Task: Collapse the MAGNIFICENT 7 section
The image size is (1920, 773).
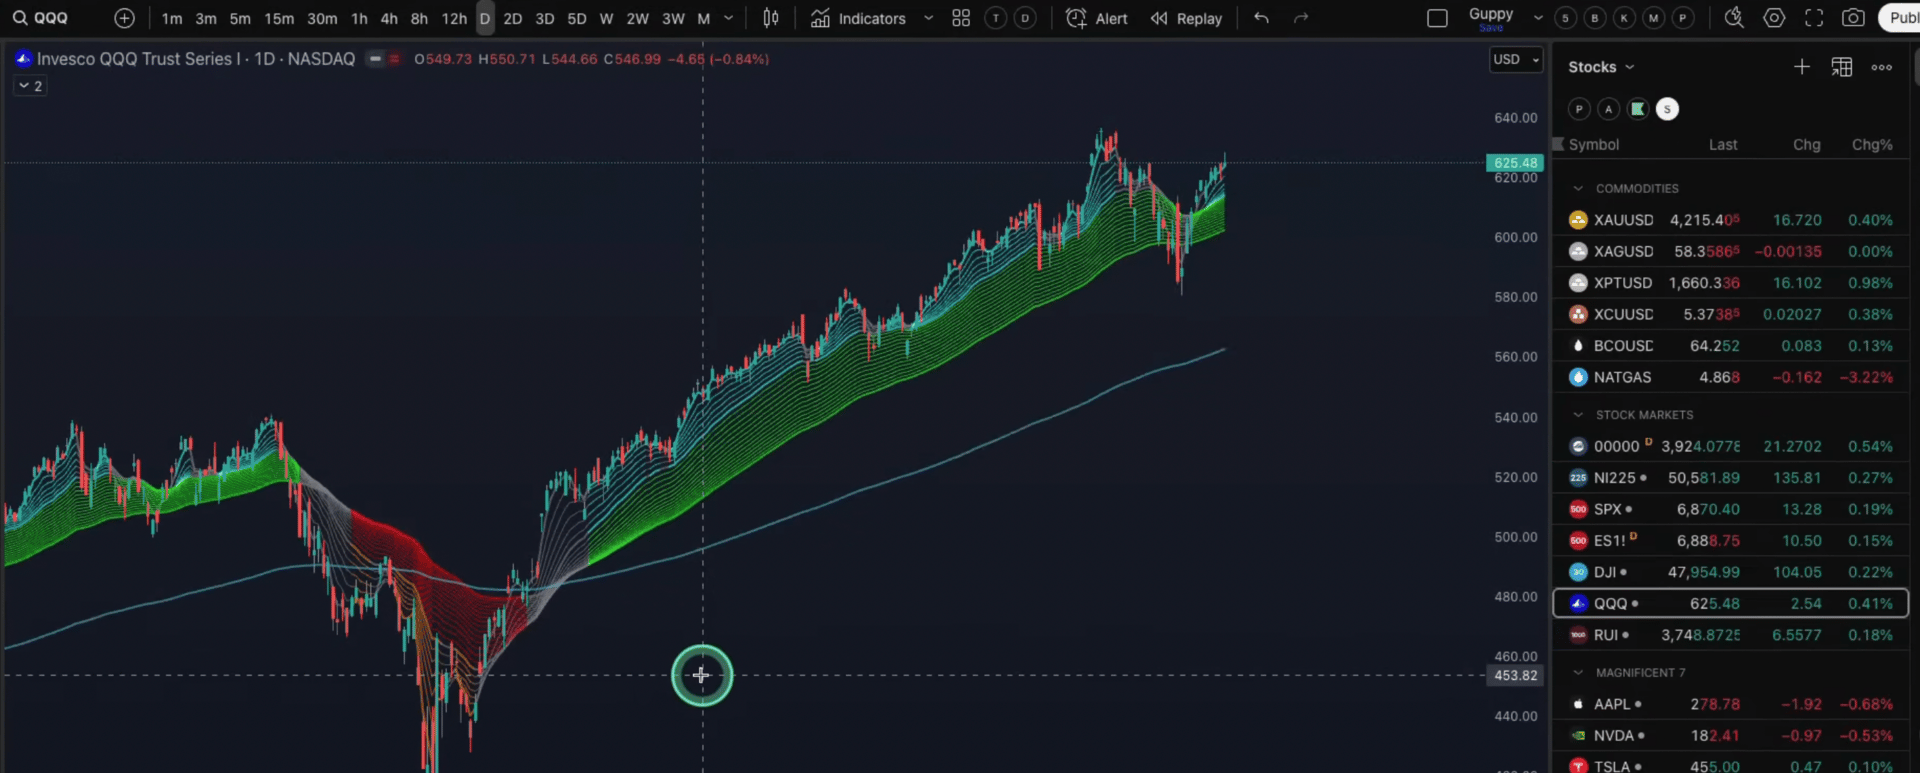Action: 1578,672
